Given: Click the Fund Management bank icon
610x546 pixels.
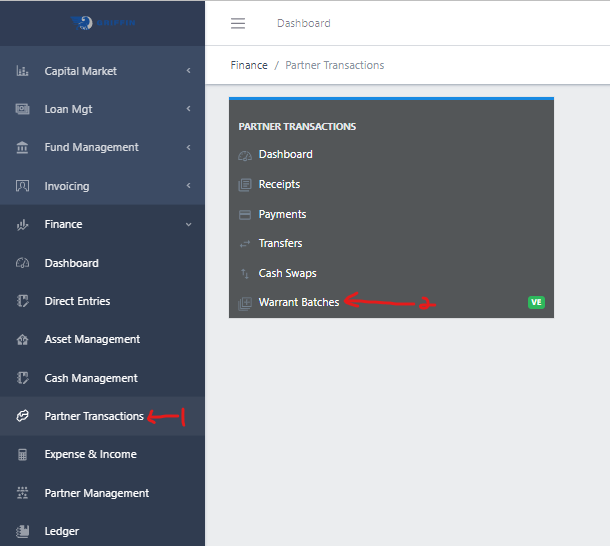Looking at the screenshot, I should click(22, 148).
